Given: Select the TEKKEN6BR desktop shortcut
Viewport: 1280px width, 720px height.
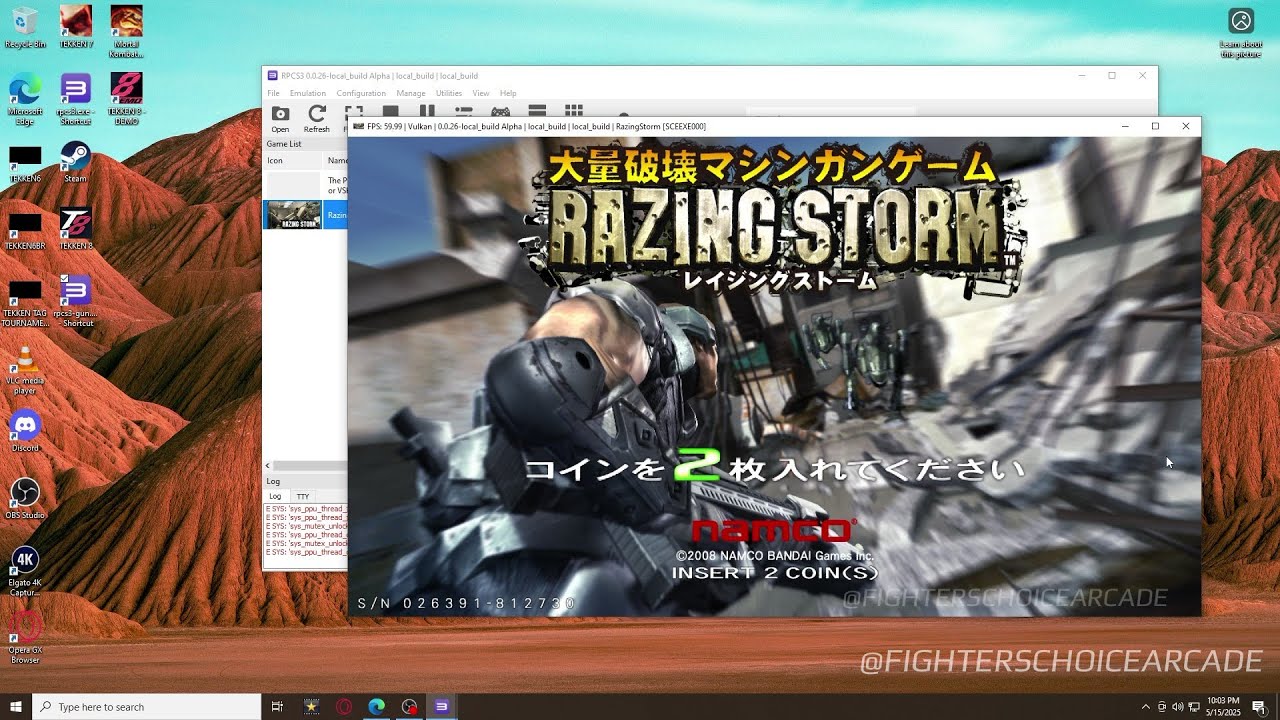Looking at the screenshot, I should tap(25, 231).
